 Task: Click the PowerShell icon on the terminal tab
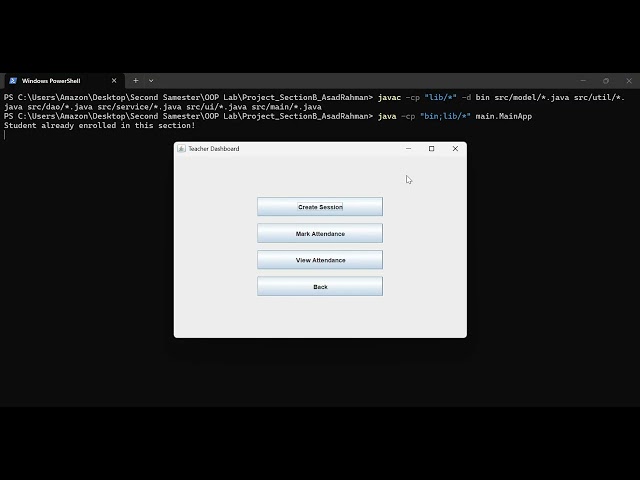[x=13, y=81]
